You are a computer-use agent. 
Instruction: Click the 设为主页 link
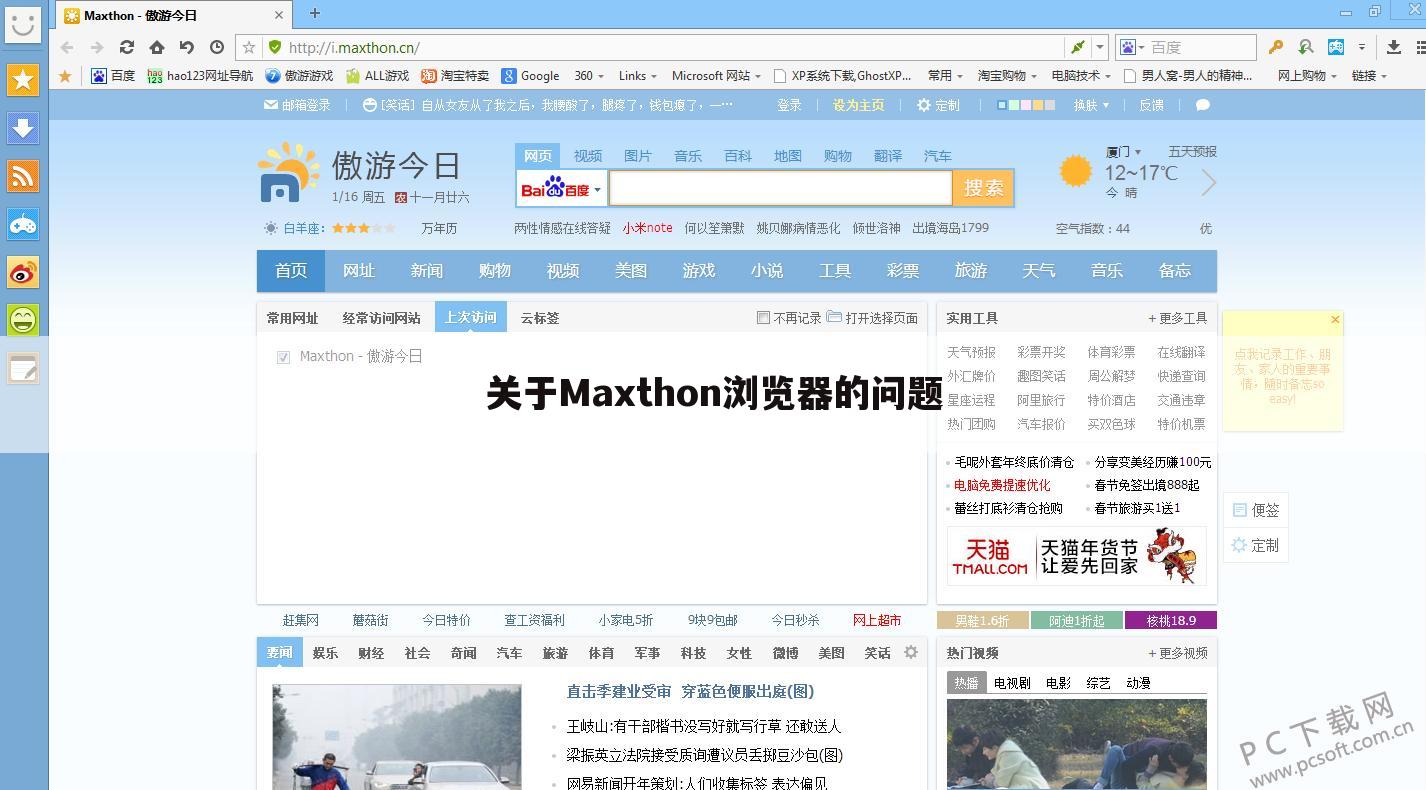click(859, 105)
